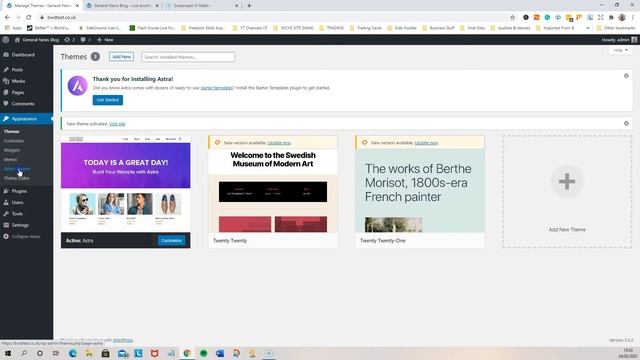Viewport: 640px width, 360px height.
Task: Open Settings in the sidebar
Action: pyautogui.click(x=20, y=225)
